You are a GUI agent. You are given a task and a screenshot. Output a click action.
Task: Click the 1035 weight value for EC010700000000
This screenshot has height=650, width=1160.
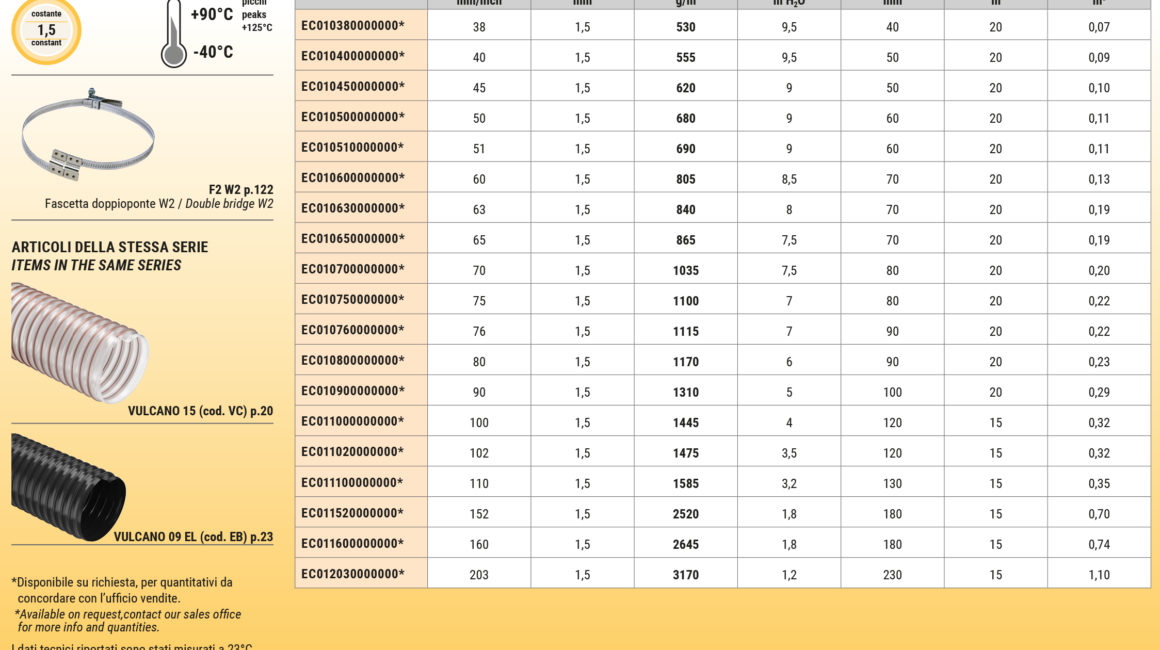click(x=686, y=271)
